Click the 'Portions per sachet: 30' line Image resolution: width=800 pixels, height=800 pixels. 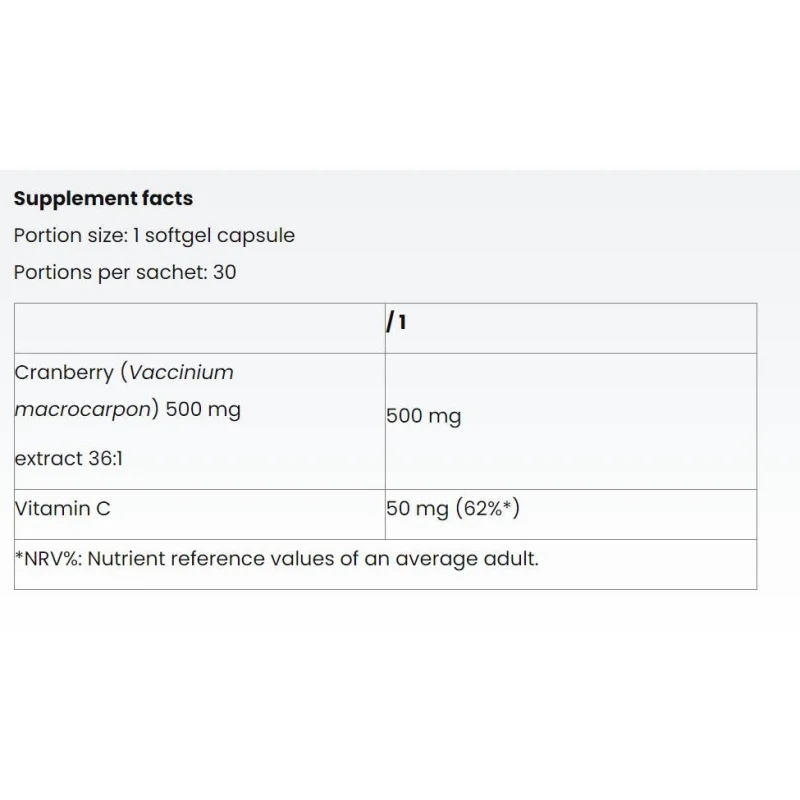click(x=125, y=272)
